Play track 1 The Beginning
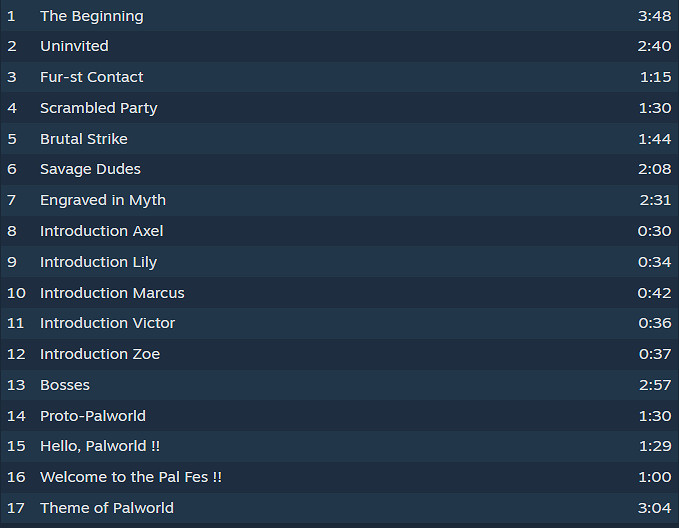This screenshot has height=528, width=679. pos(91,16)
